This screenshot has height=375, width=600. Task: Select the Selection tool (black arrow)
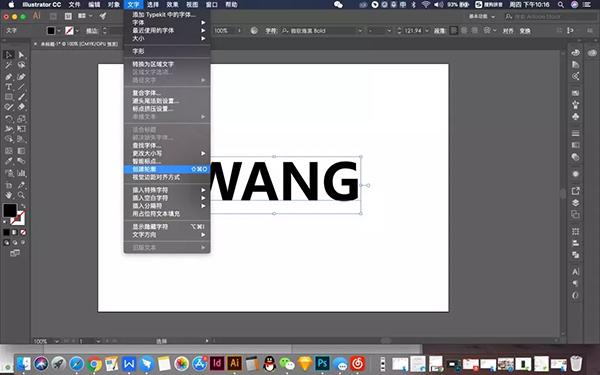(x=9, y=55)
